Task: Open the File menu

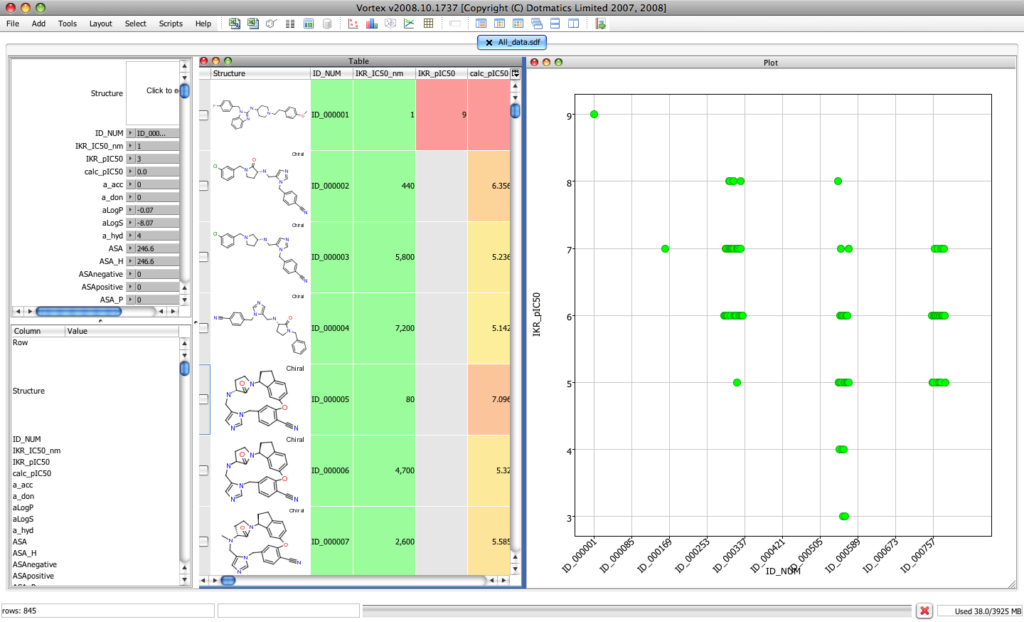Action: (12, 24)
